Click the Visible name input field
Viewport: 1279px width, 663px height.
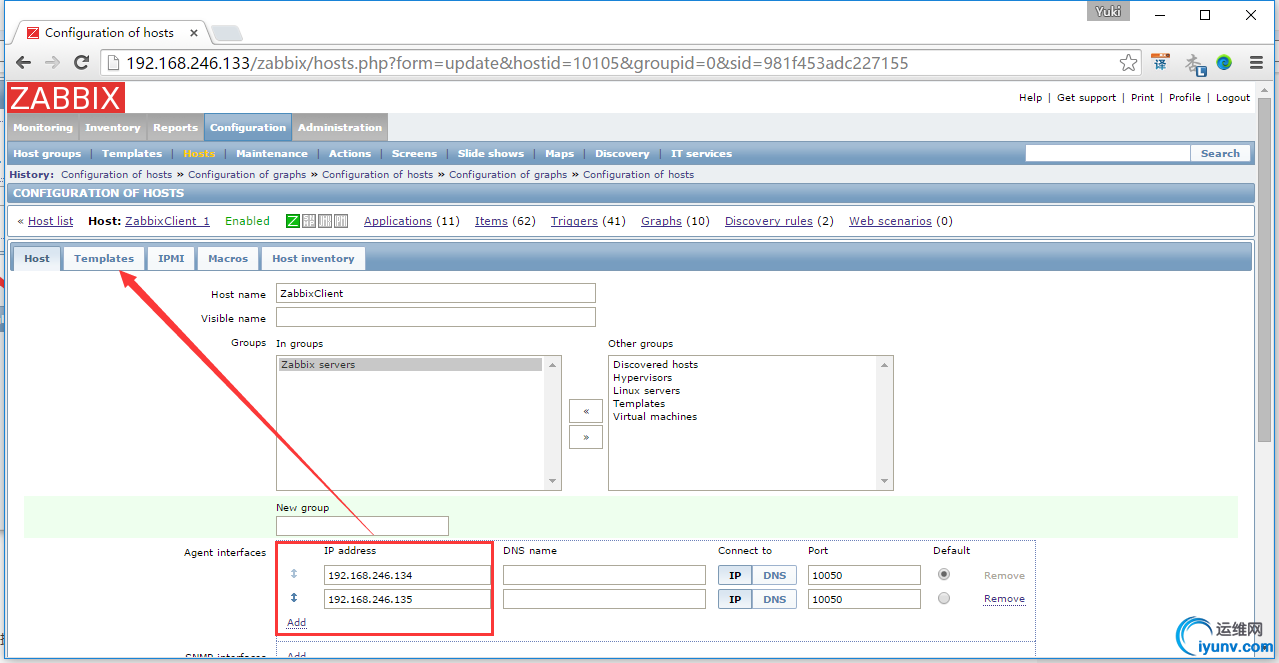click(436, 317)
